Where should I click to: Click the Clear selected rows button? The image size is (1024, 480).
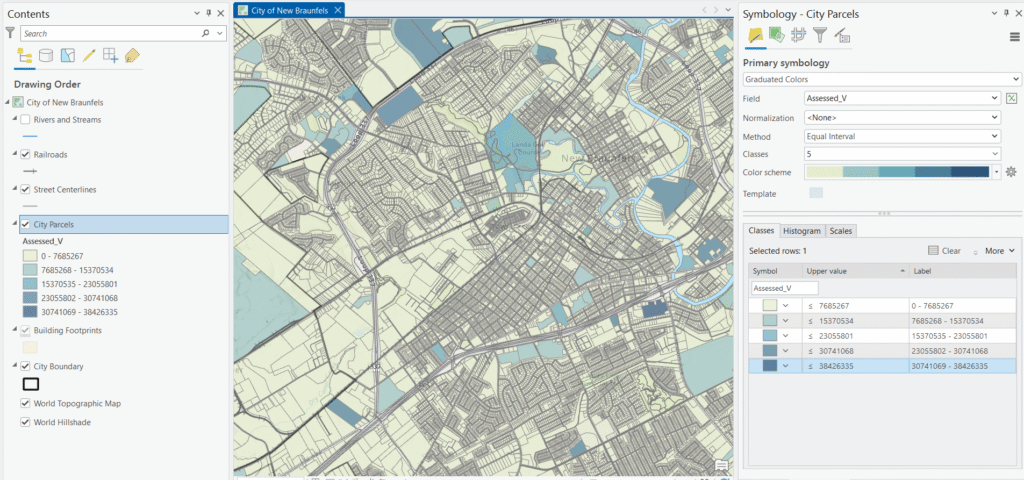click(x=944, y=251)
